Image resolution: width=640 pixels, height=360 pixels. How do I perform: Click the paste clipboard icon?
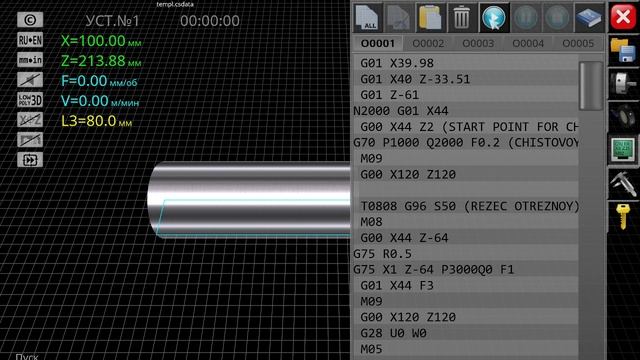tap(430, 18)
